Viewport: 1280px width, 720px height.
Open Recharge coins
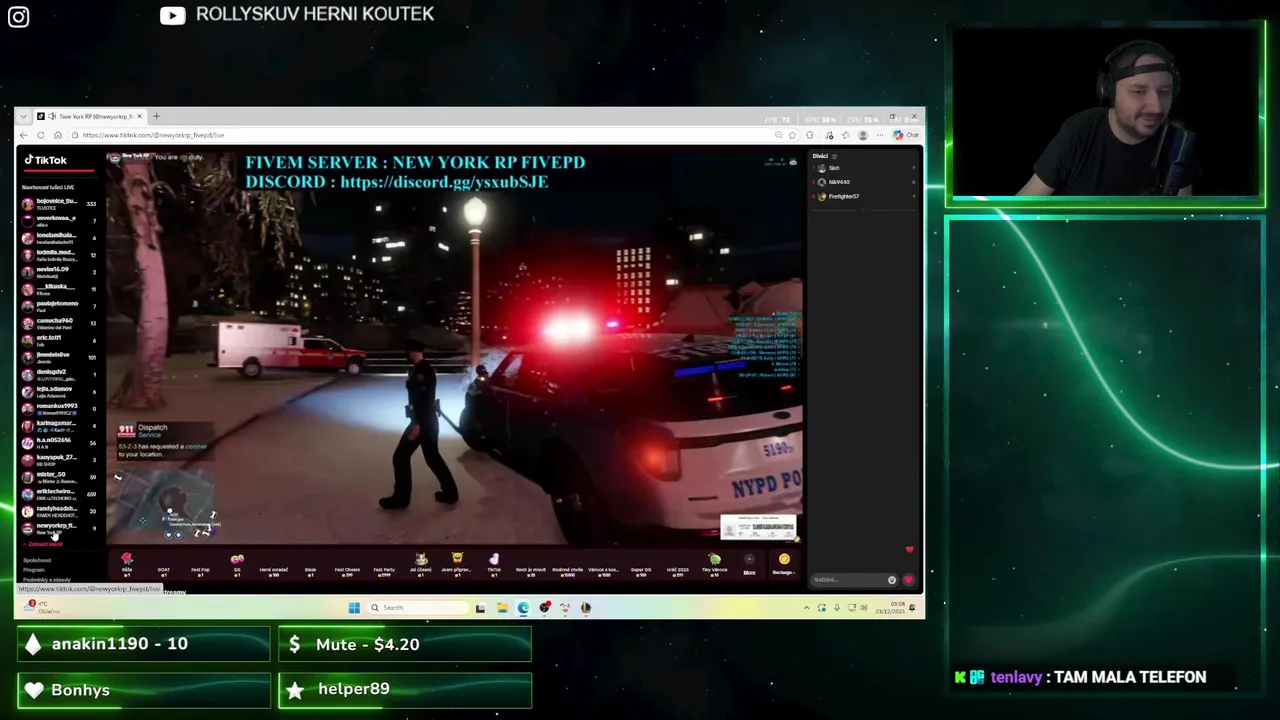pos(784,564)
